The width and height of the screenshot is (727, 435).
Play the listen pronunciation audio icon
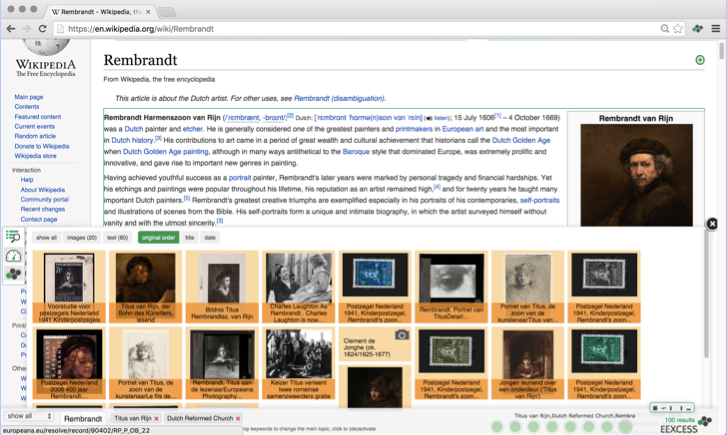pos(429,118)
